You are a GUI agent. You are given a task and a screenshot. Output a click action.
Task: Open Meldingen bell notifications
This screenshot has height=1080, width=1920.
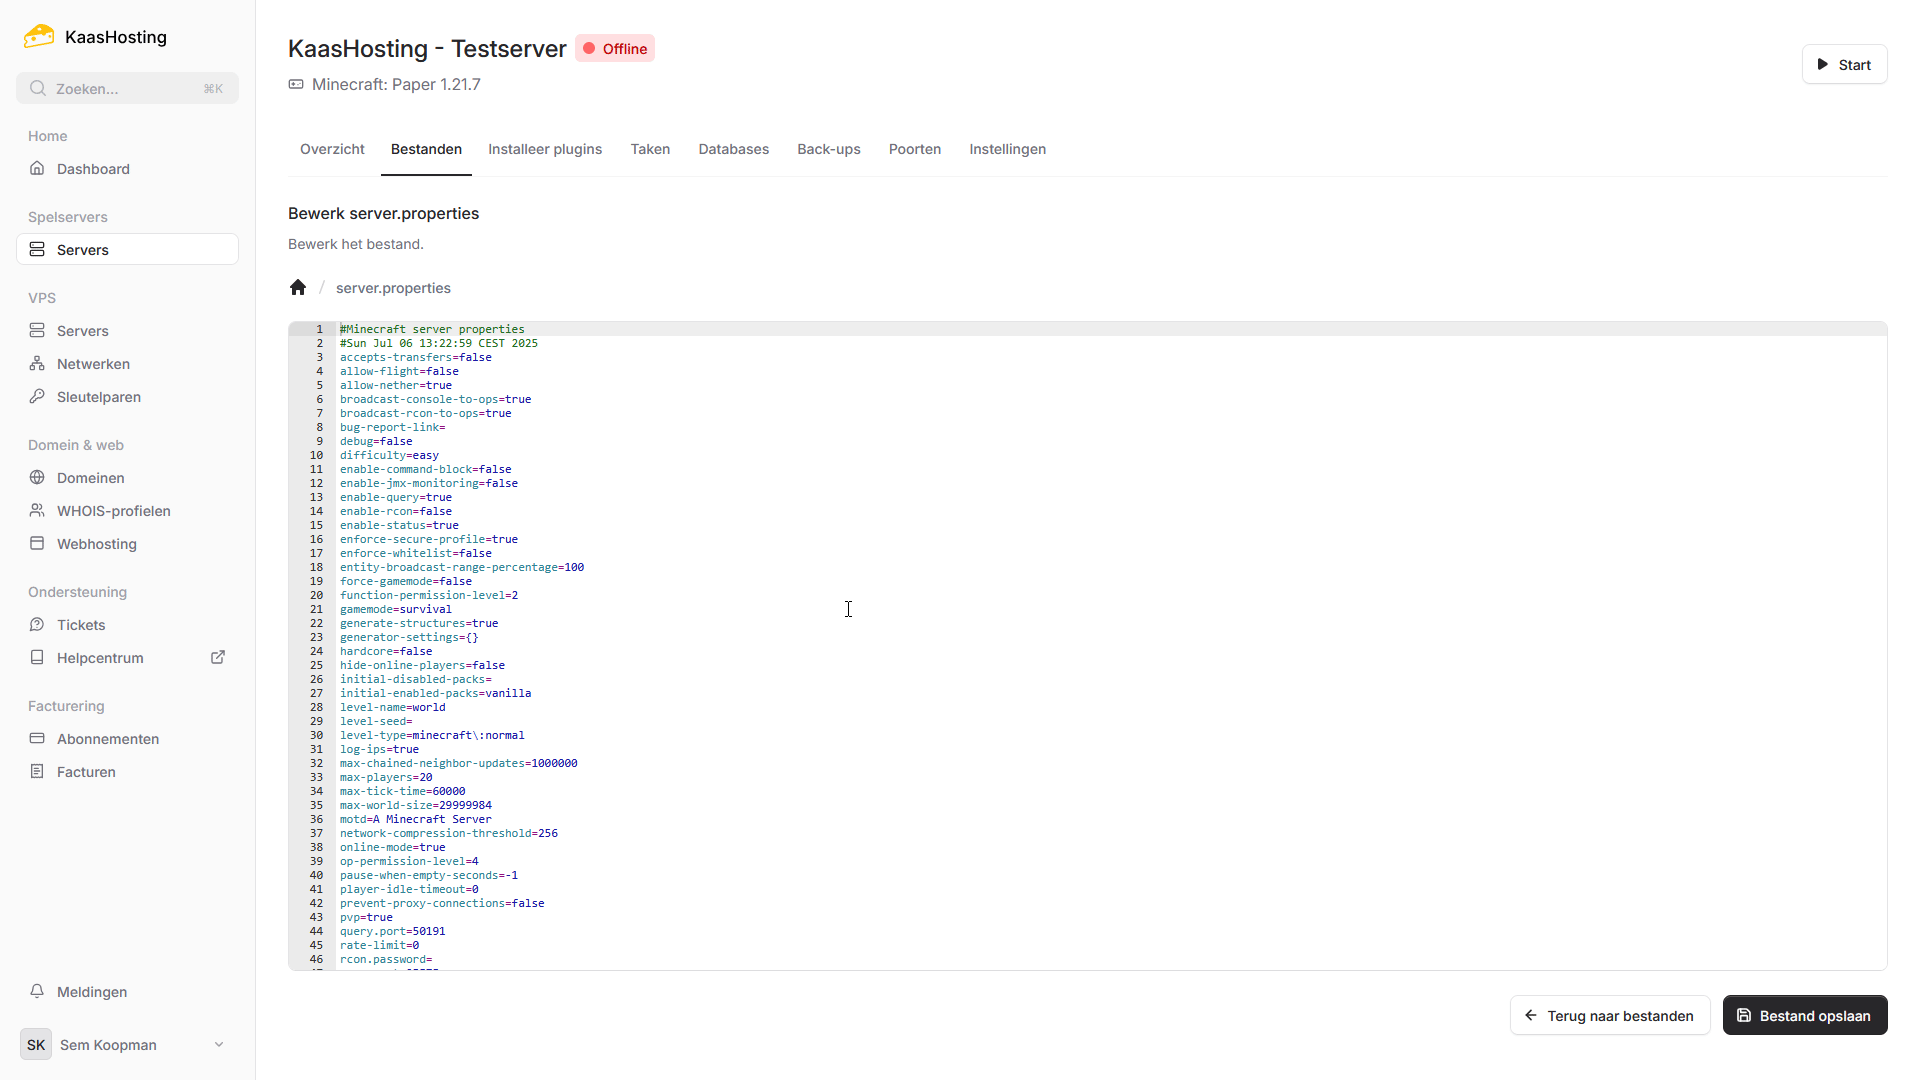tap(91, 992)
